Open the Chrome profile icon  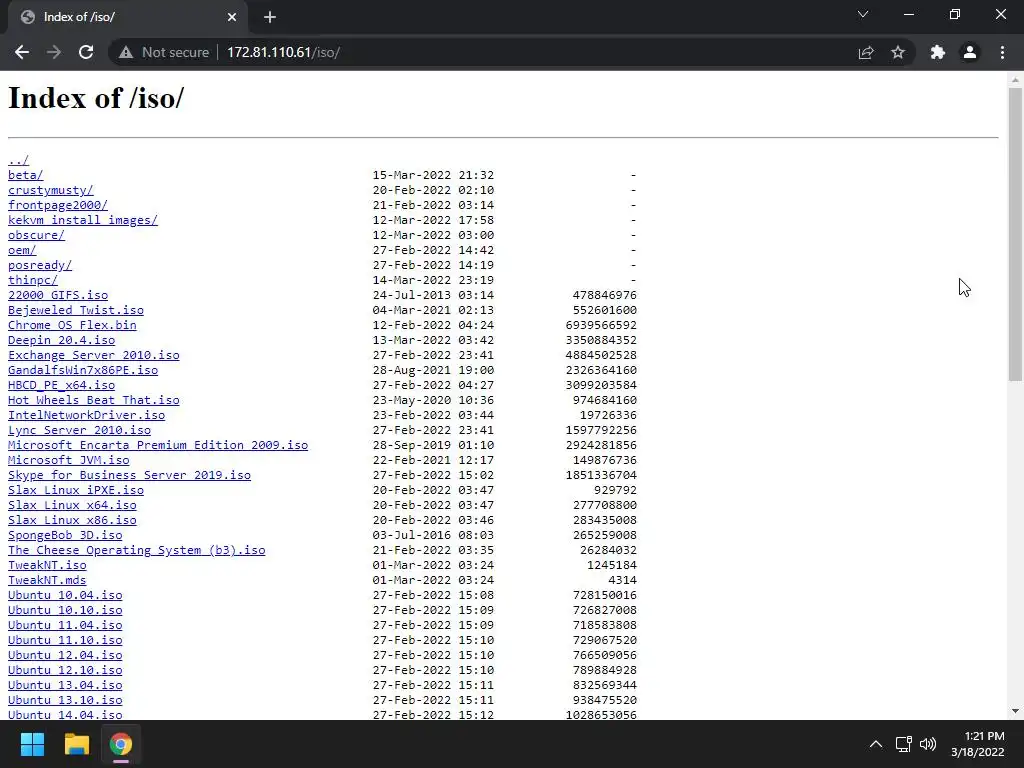(x=970, y=52)
